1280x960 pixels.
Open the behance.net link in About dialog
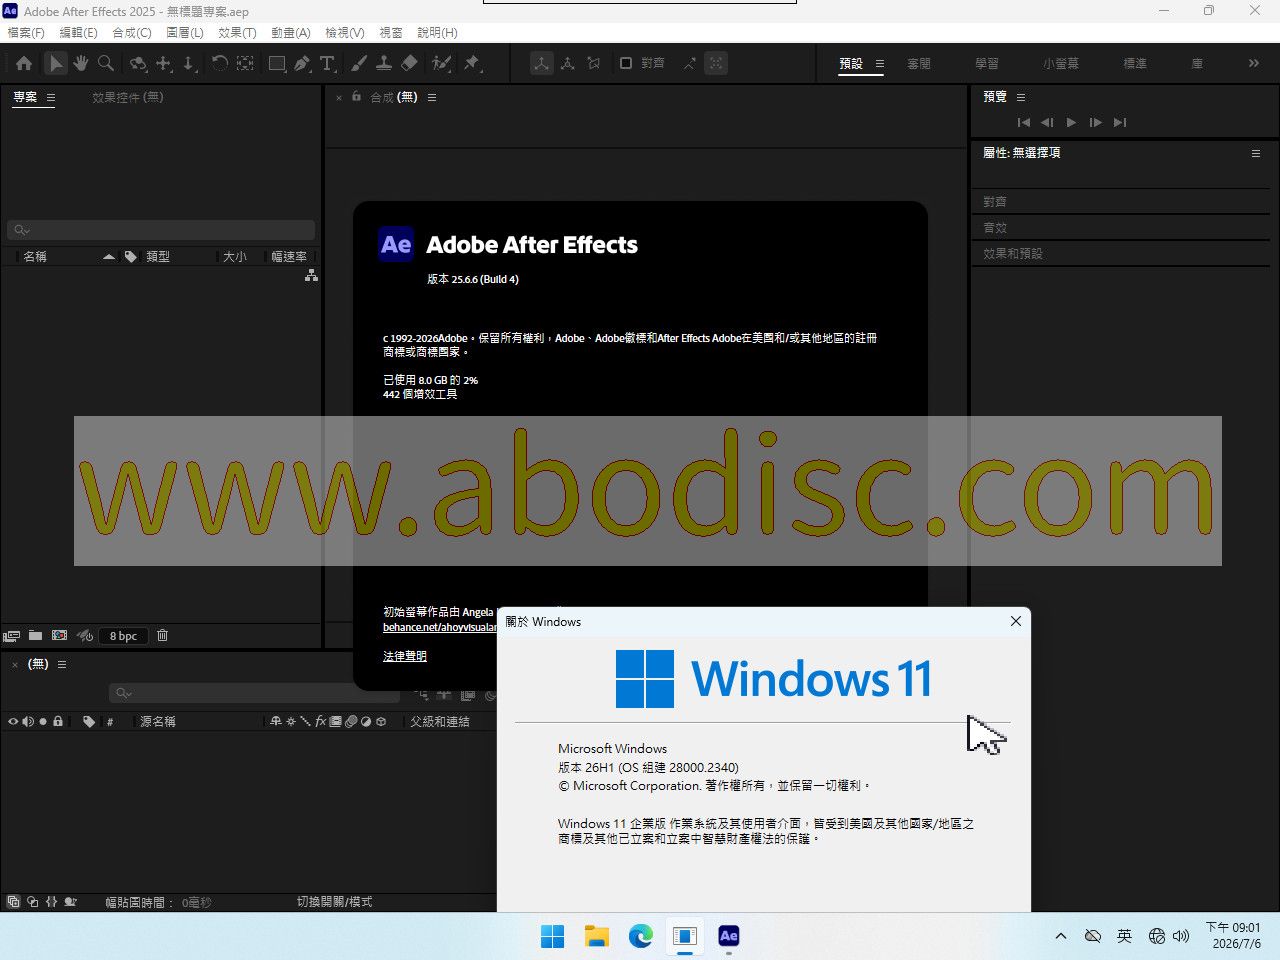[440, 627]
